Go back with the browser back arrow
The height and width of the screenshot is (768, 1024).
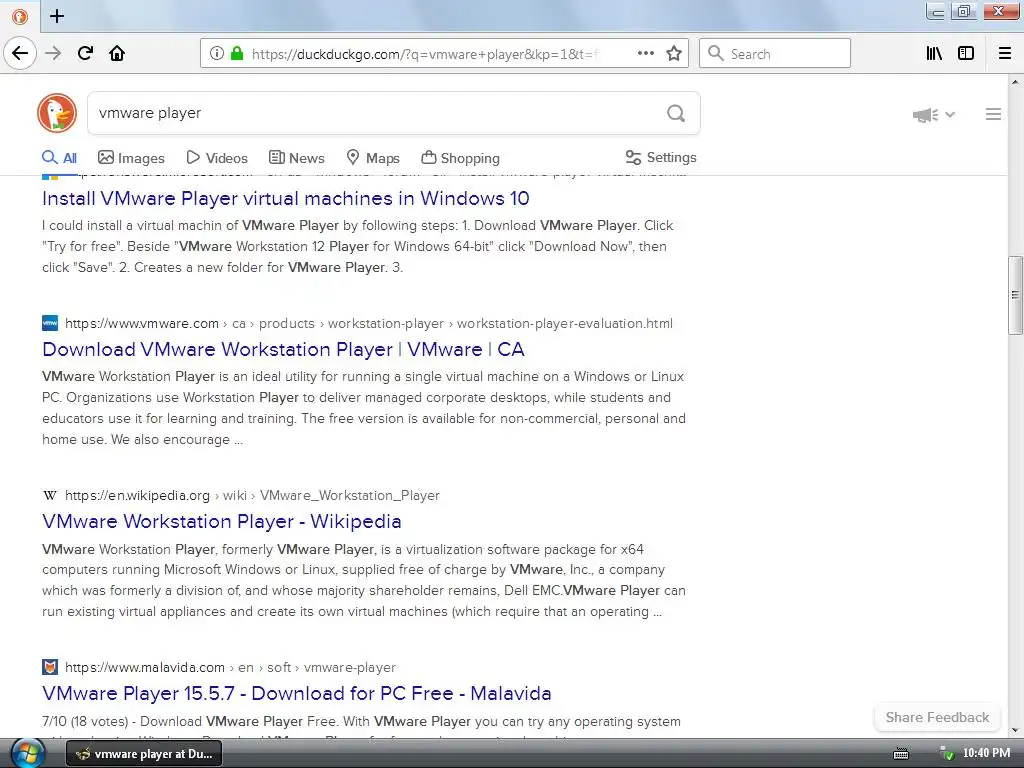coord(20,53)
